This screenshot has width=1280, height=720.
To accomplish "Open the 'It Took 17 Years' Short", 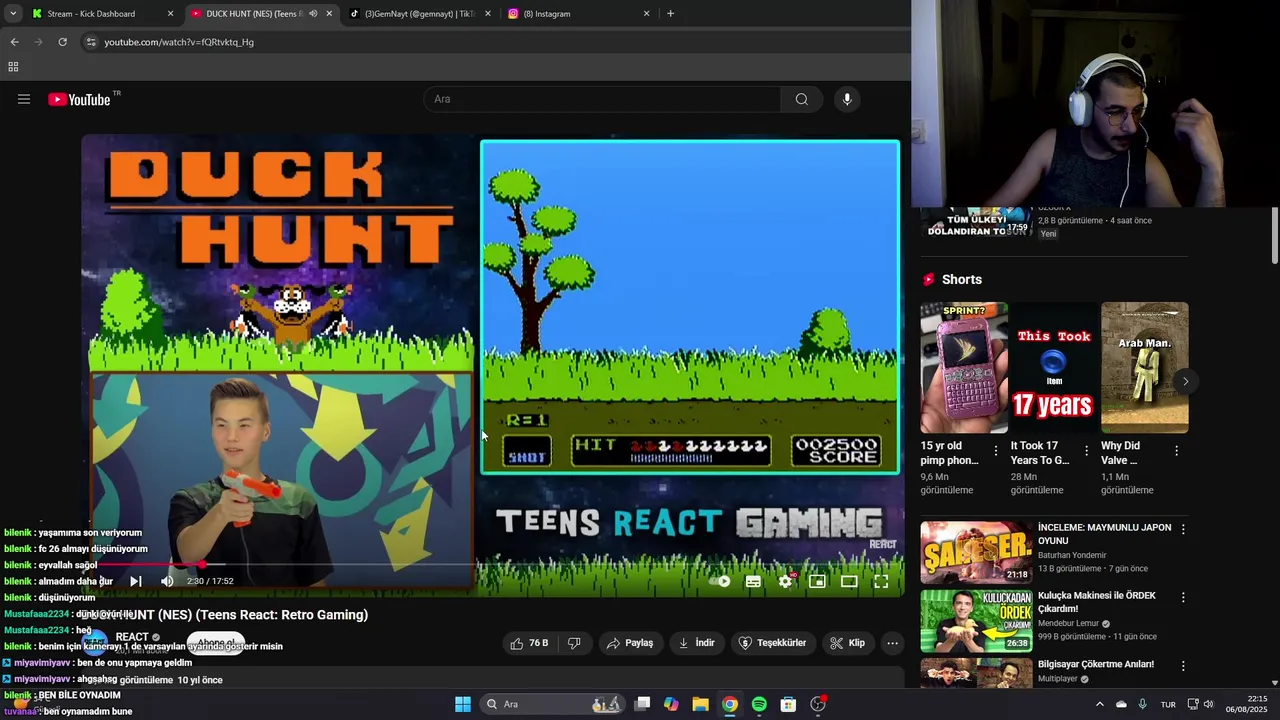I will pos(1054,367).
